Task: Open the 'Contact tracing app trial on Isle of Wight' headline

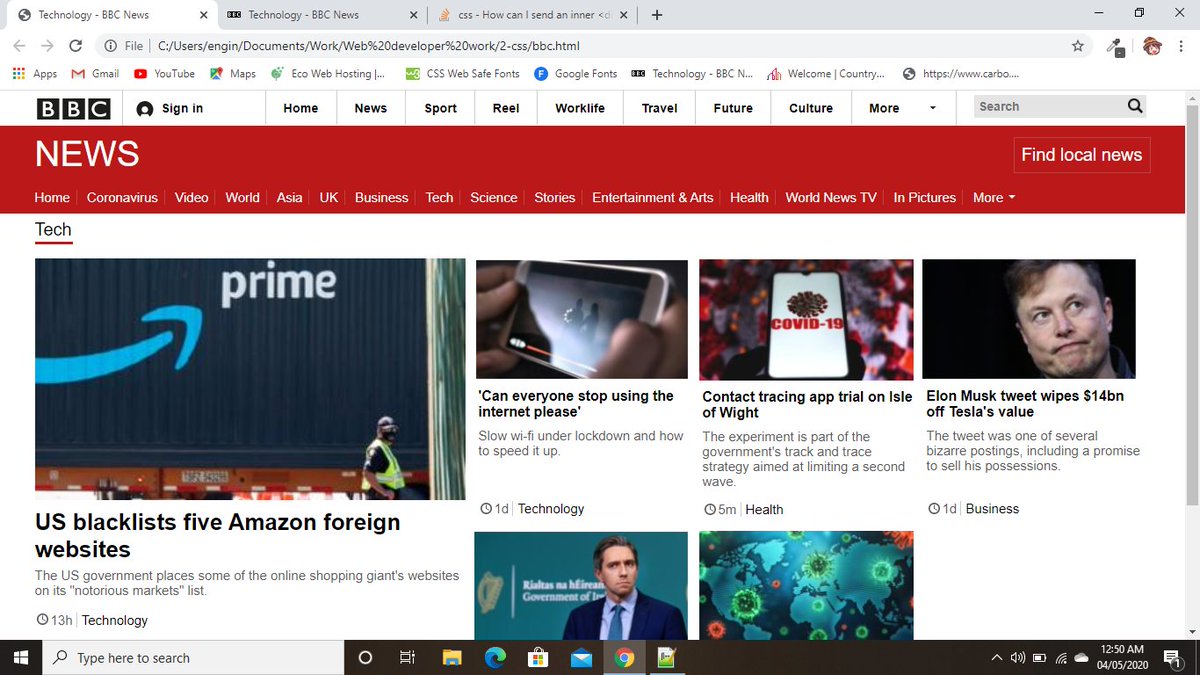Action: point(807,404)
